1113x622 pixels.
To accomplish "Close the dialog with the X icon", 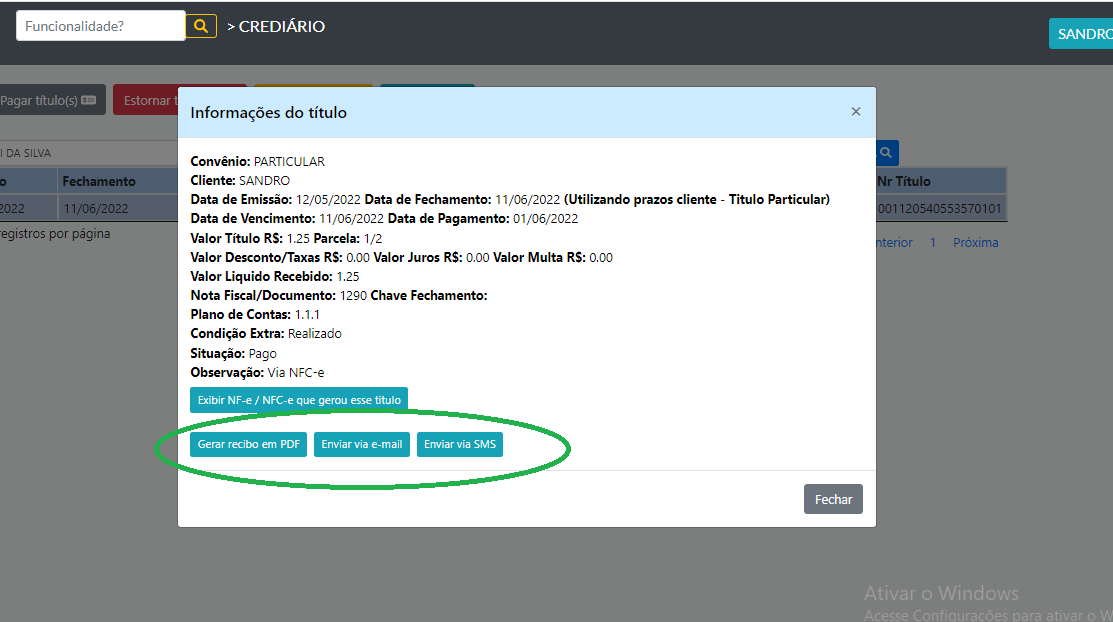I will (x=855, y=112).
